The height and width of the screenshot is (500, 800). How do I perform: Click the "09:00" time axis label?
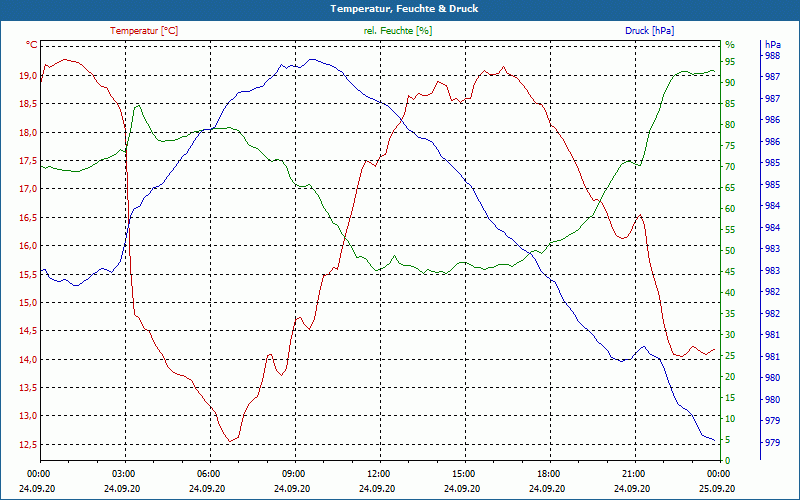[x=292, y=474]
